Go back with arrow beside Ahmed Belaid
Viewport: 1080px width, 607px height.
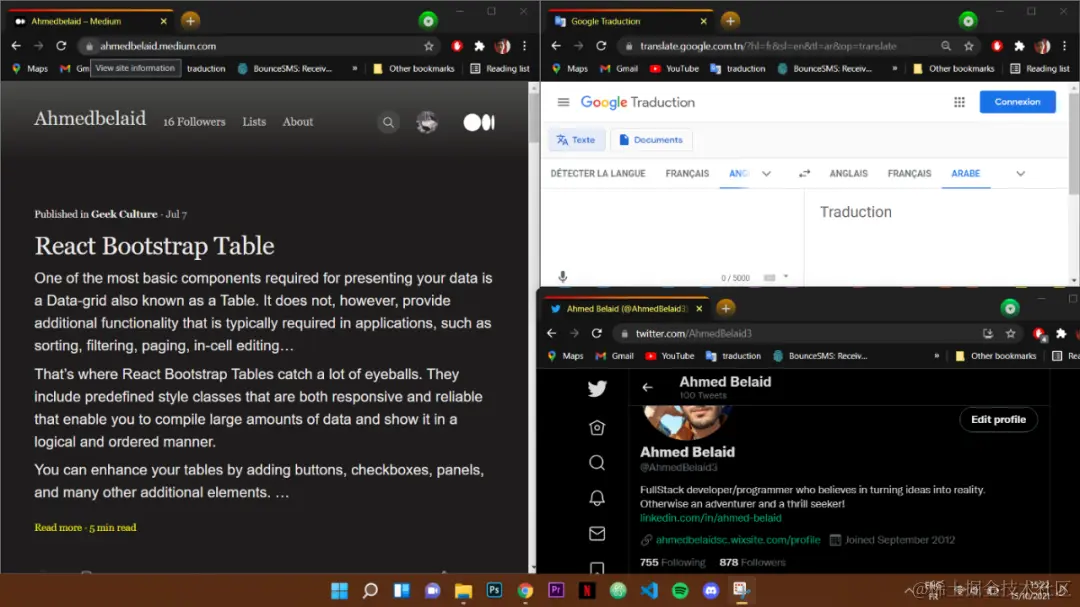pyautogui.click(x=647, y=387)
